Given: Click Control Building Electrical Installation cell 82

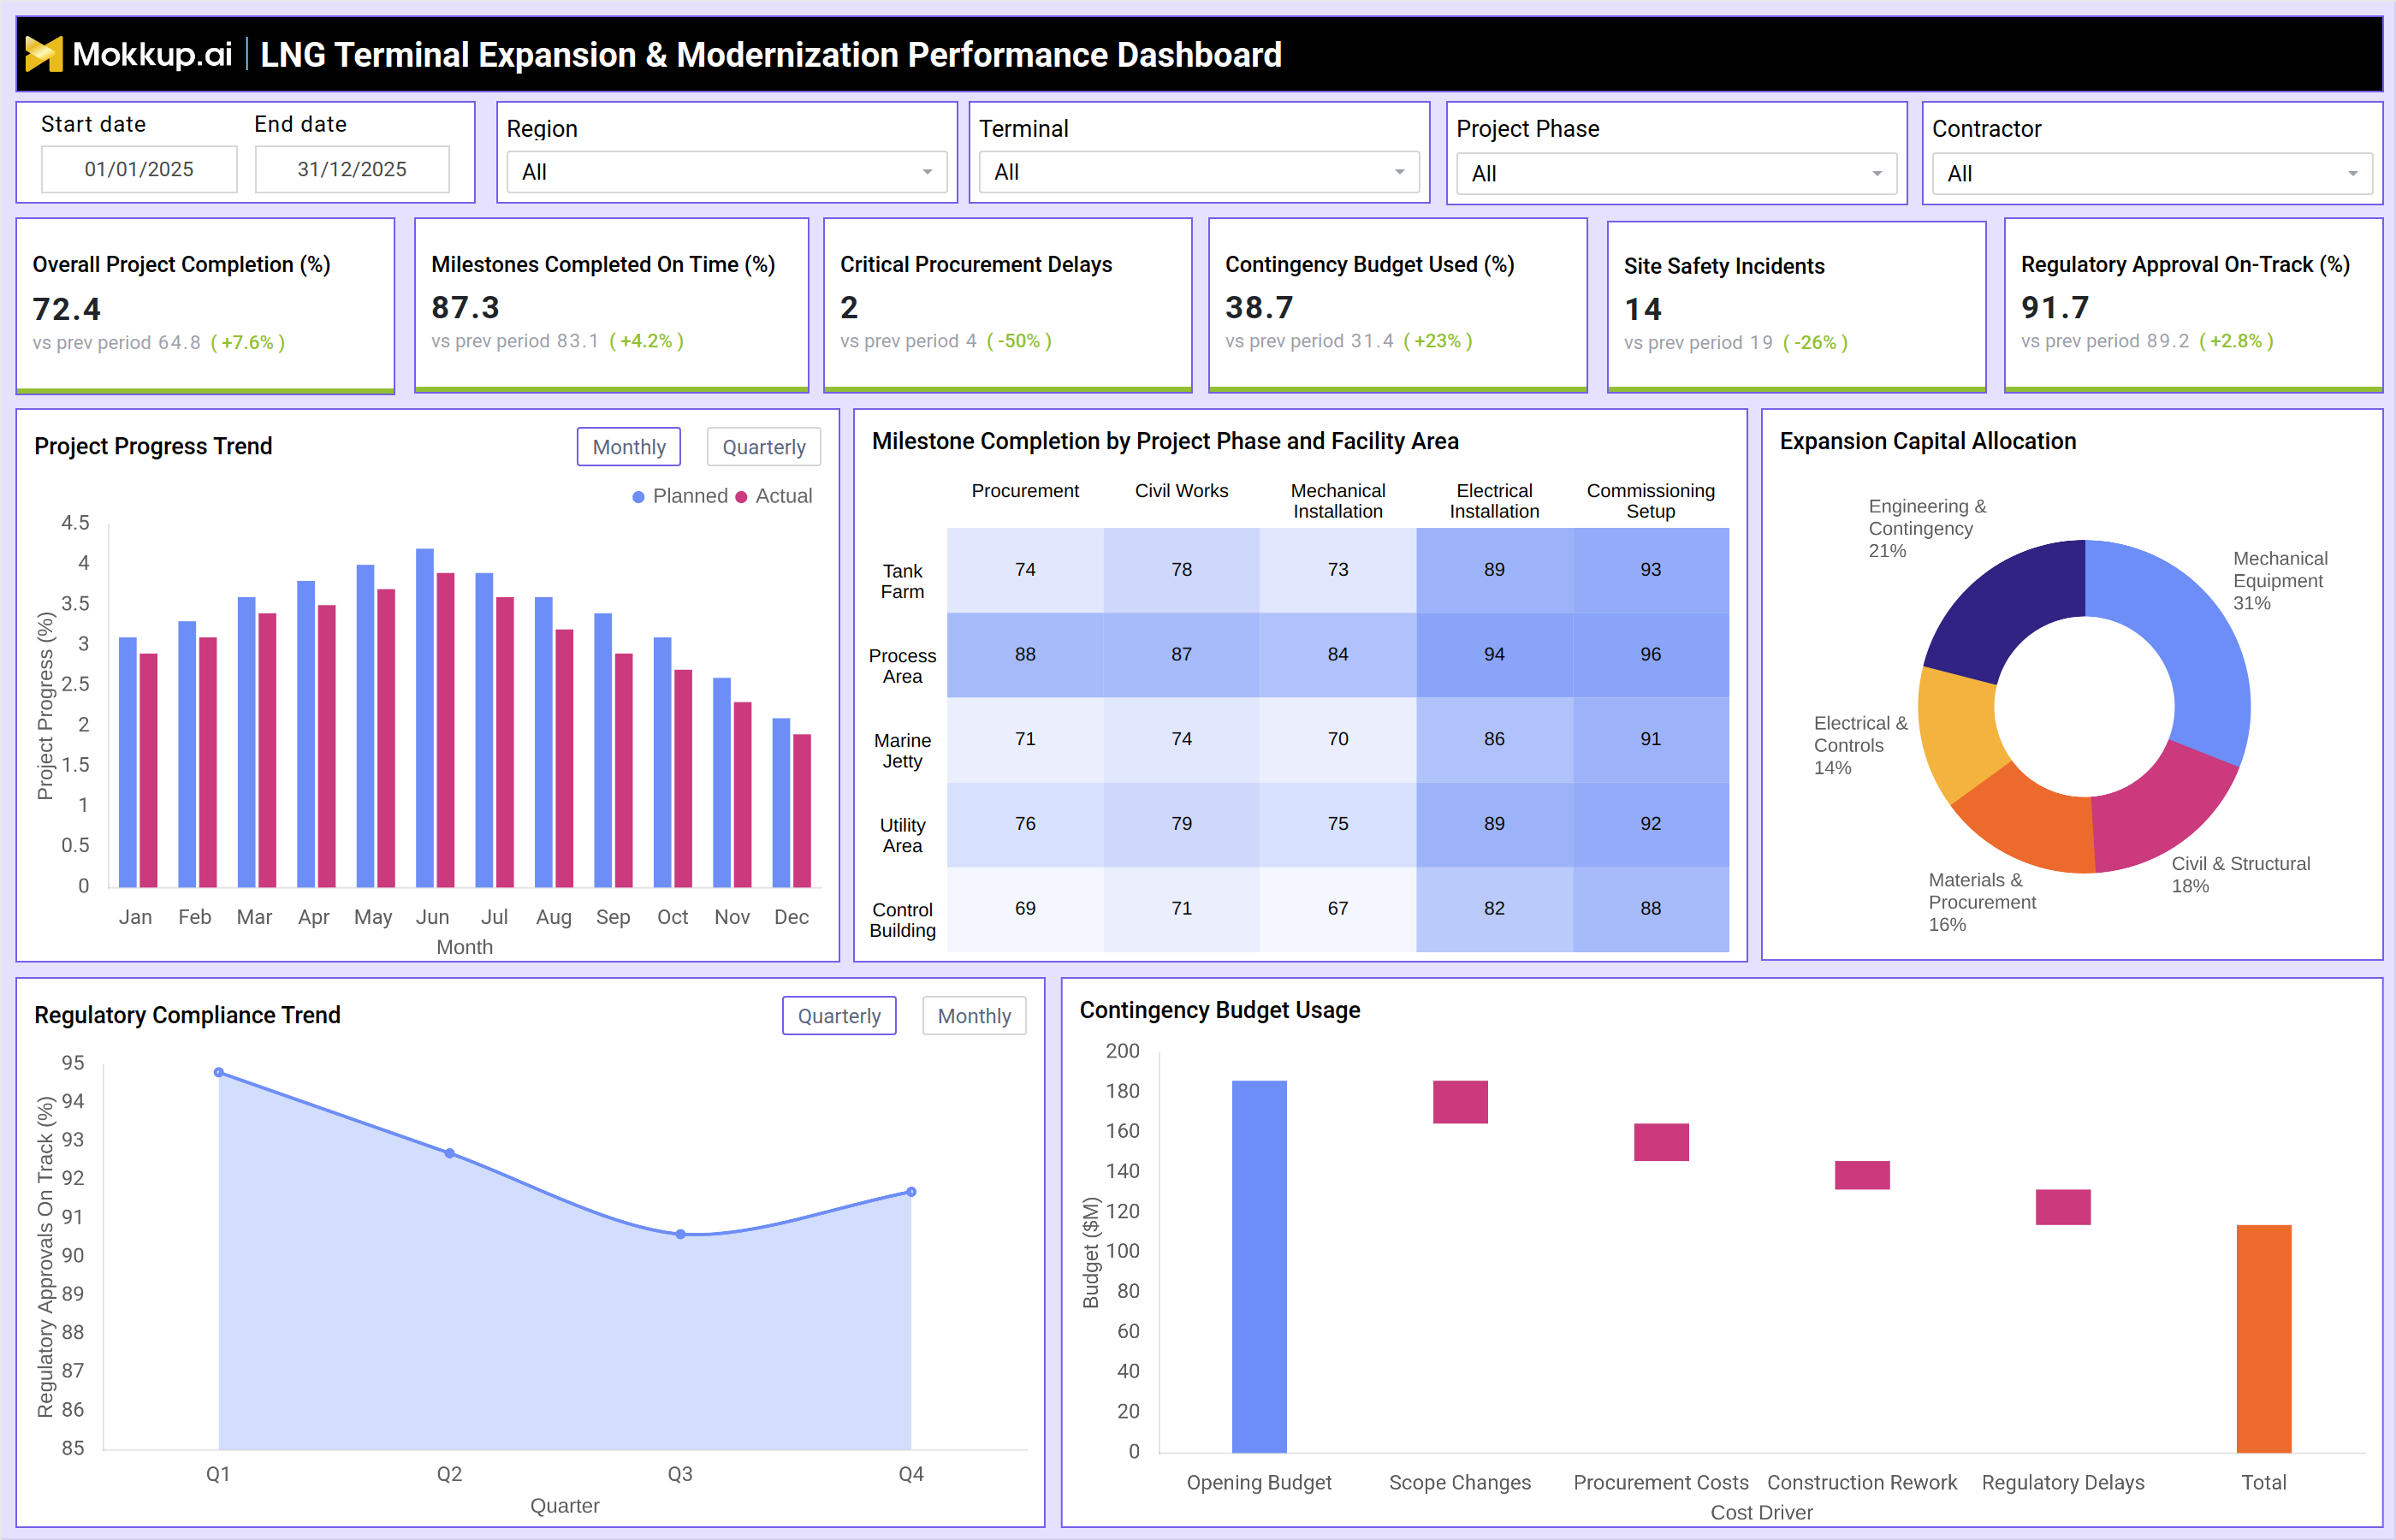Looking at the screenshot, I should [x=1494, y=909].
